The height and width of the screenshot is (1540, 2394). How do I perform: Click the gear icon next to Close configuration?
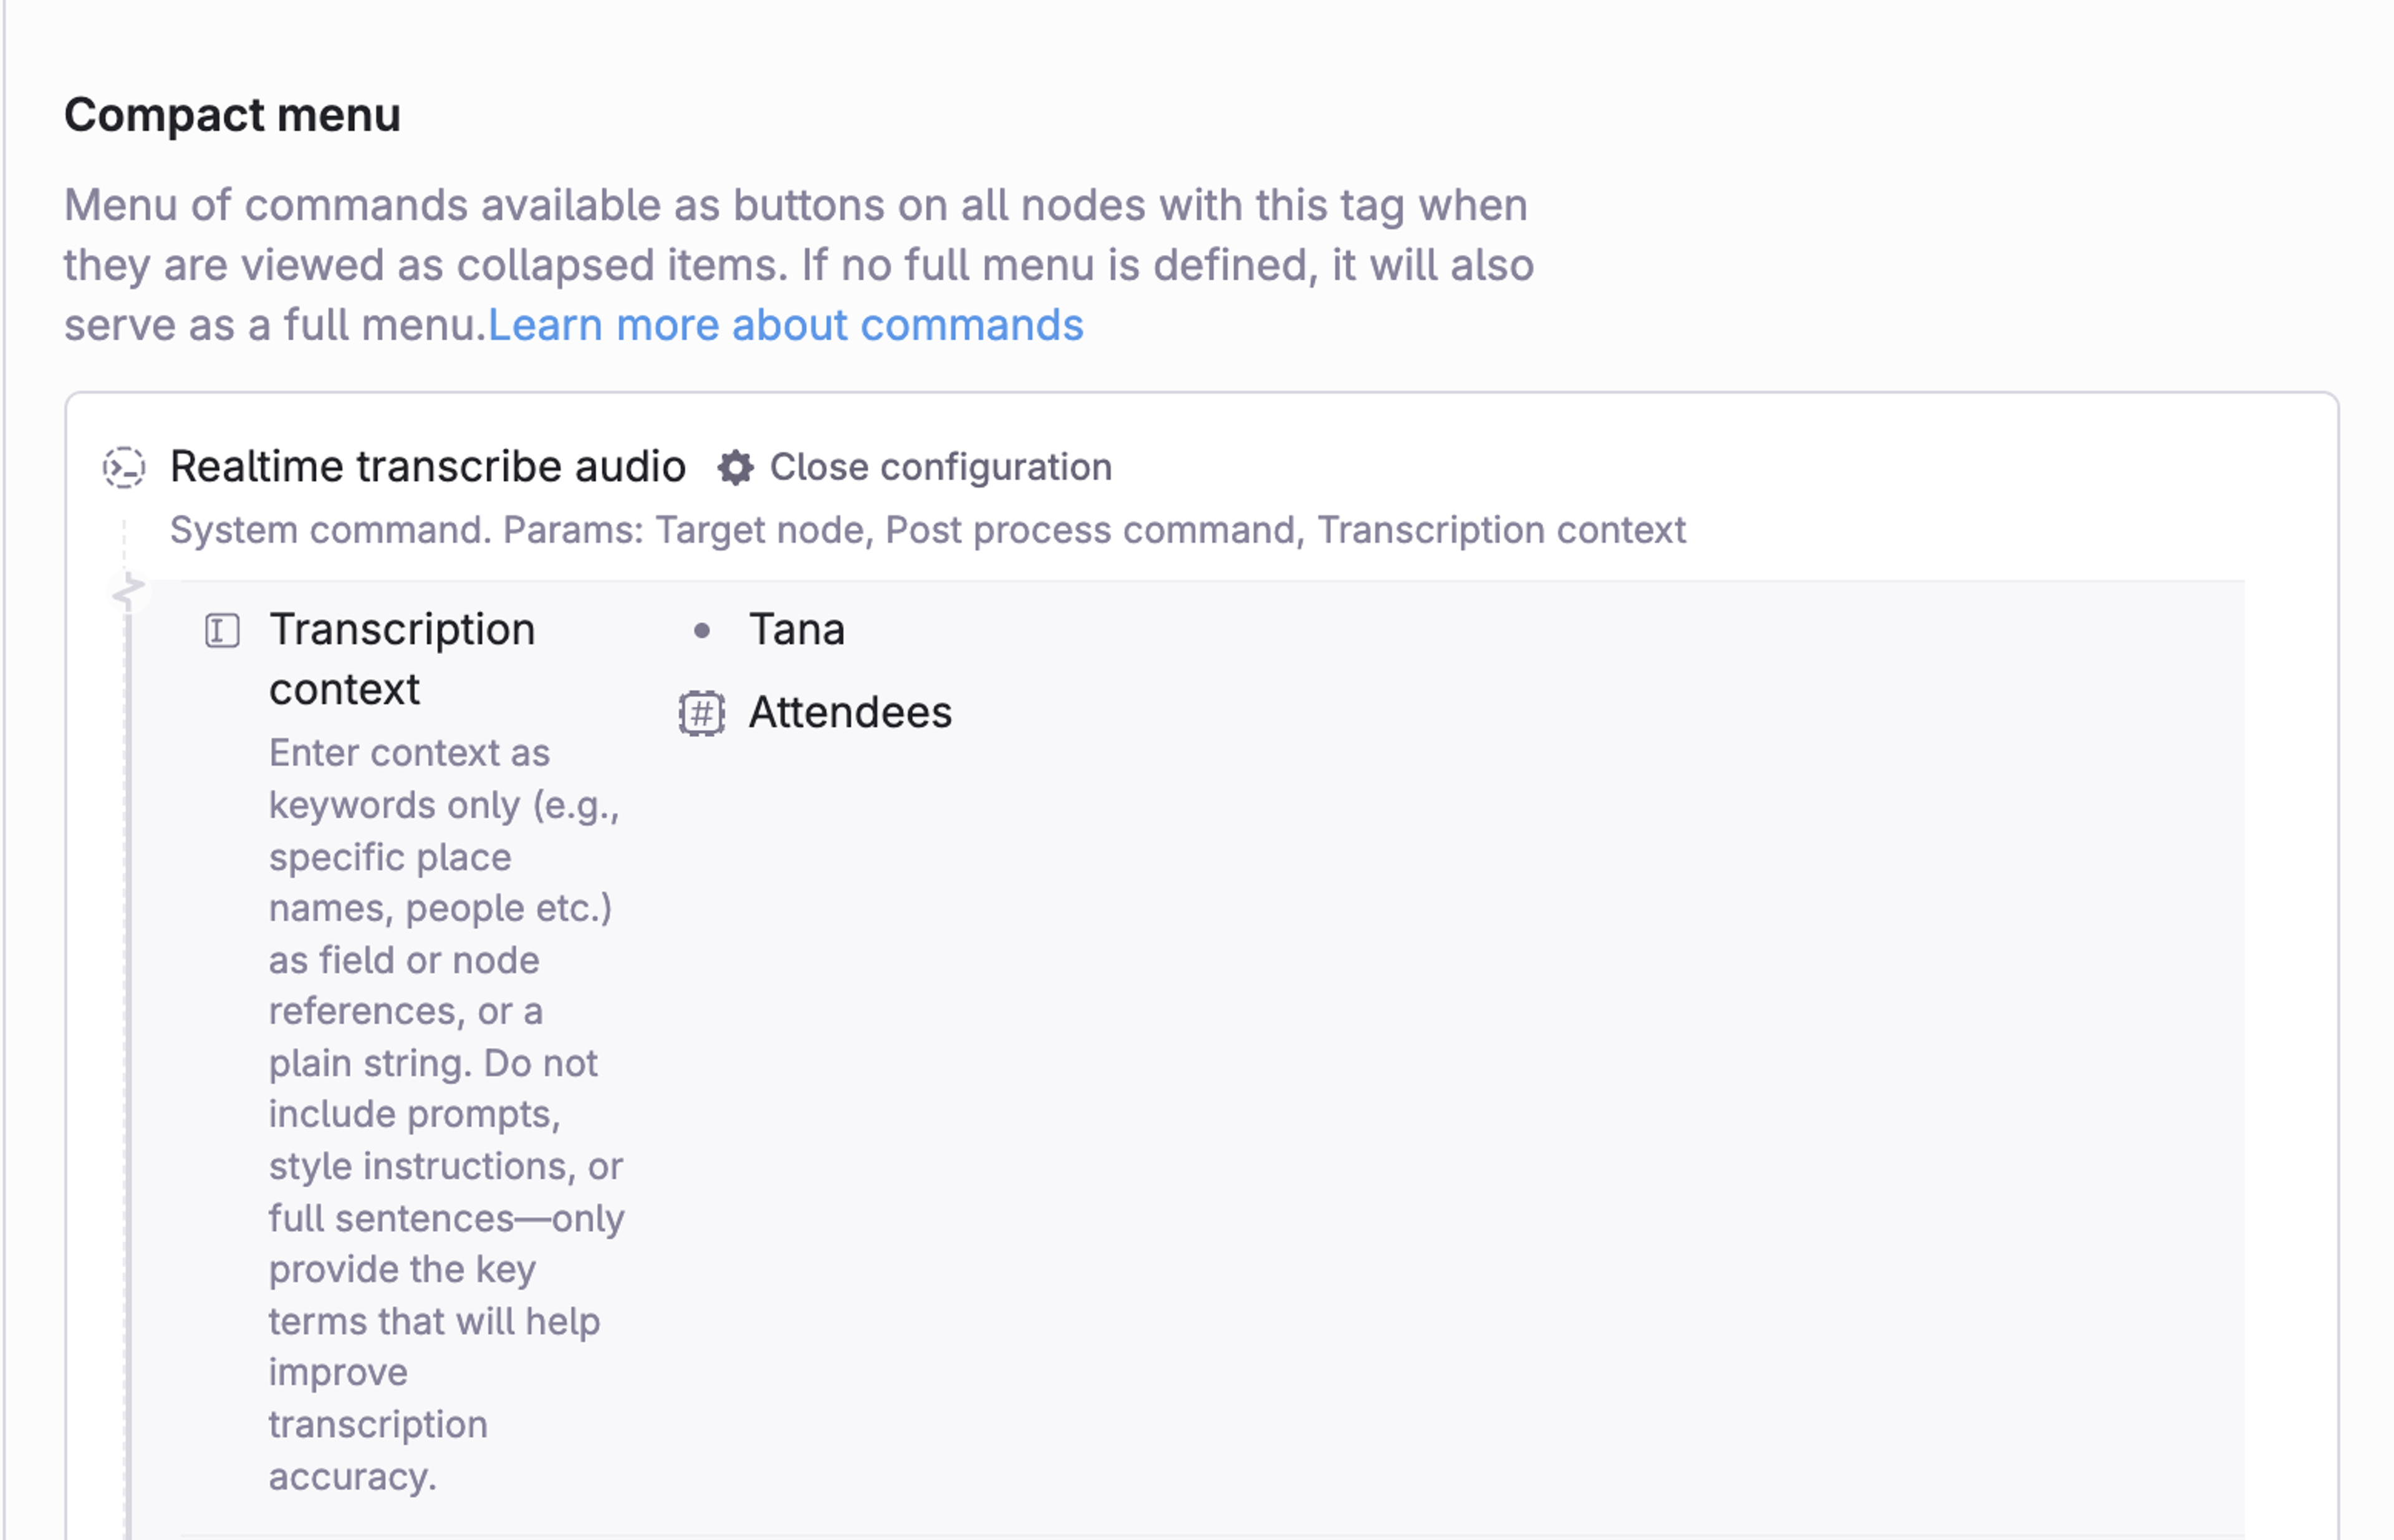pyautogui.click(x=735, y=467)
